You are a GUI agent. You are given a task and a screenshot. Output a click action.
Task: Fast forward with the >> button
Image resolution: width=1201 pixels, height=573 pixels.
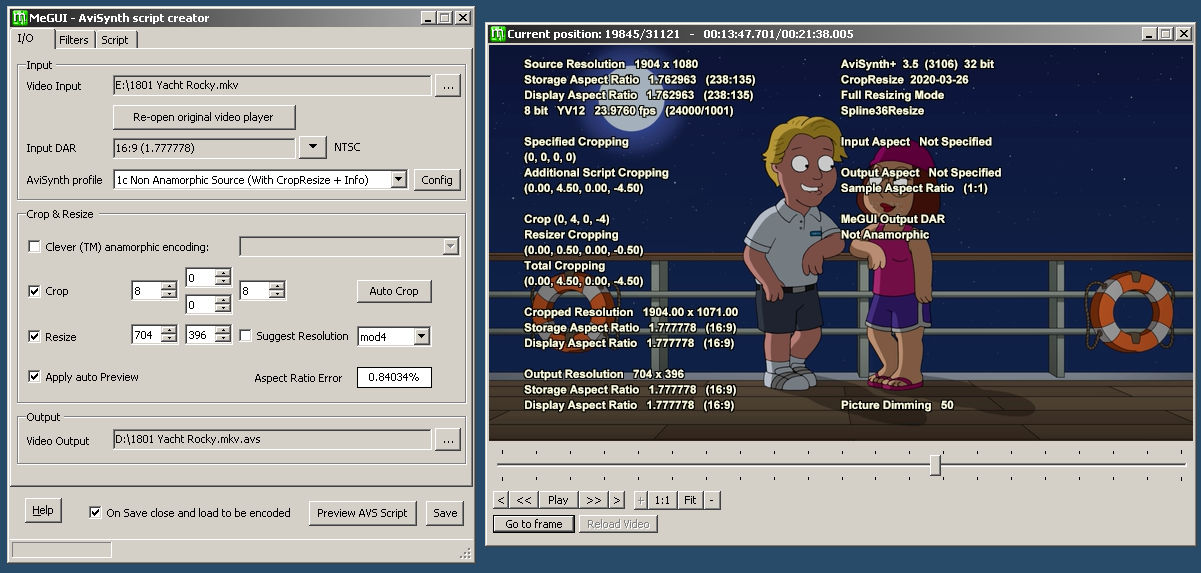[593, 500]
